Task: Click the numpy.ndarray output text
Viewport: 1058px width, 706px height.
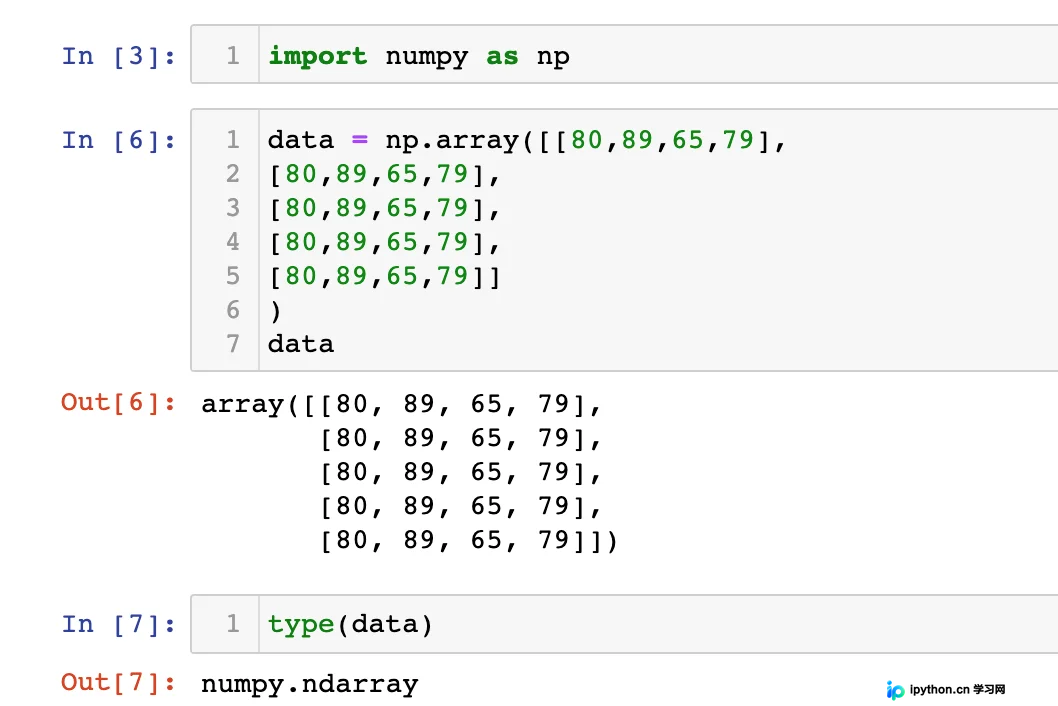Action: (x=310, y=684)
